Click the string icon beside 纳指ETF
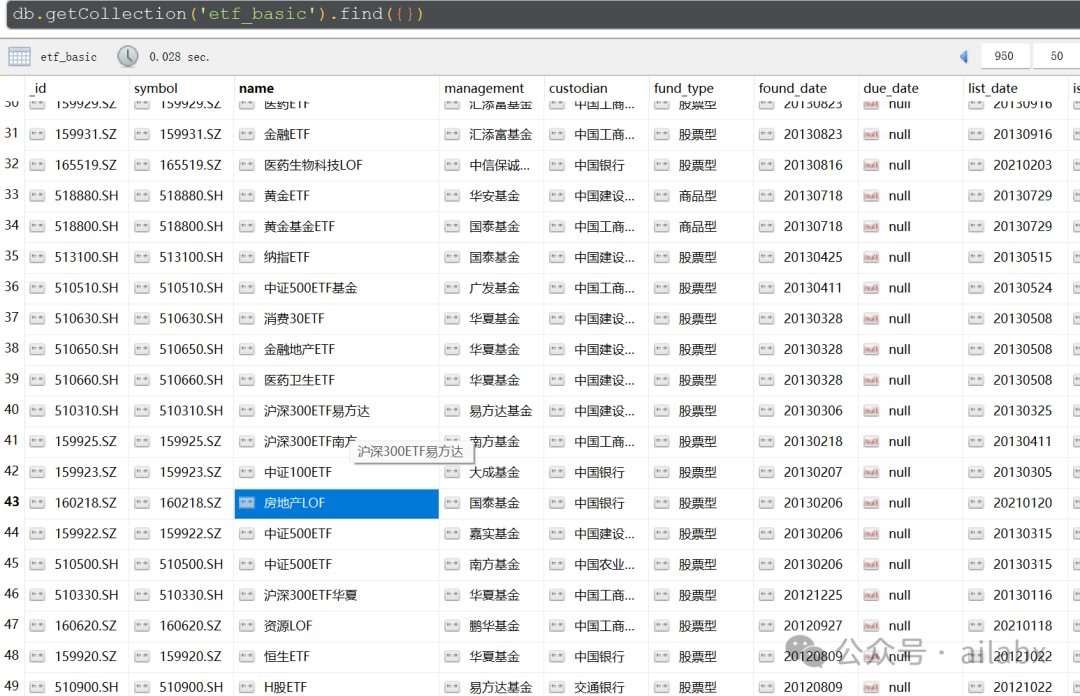1080x696 pixels. [x=246, y=257]
